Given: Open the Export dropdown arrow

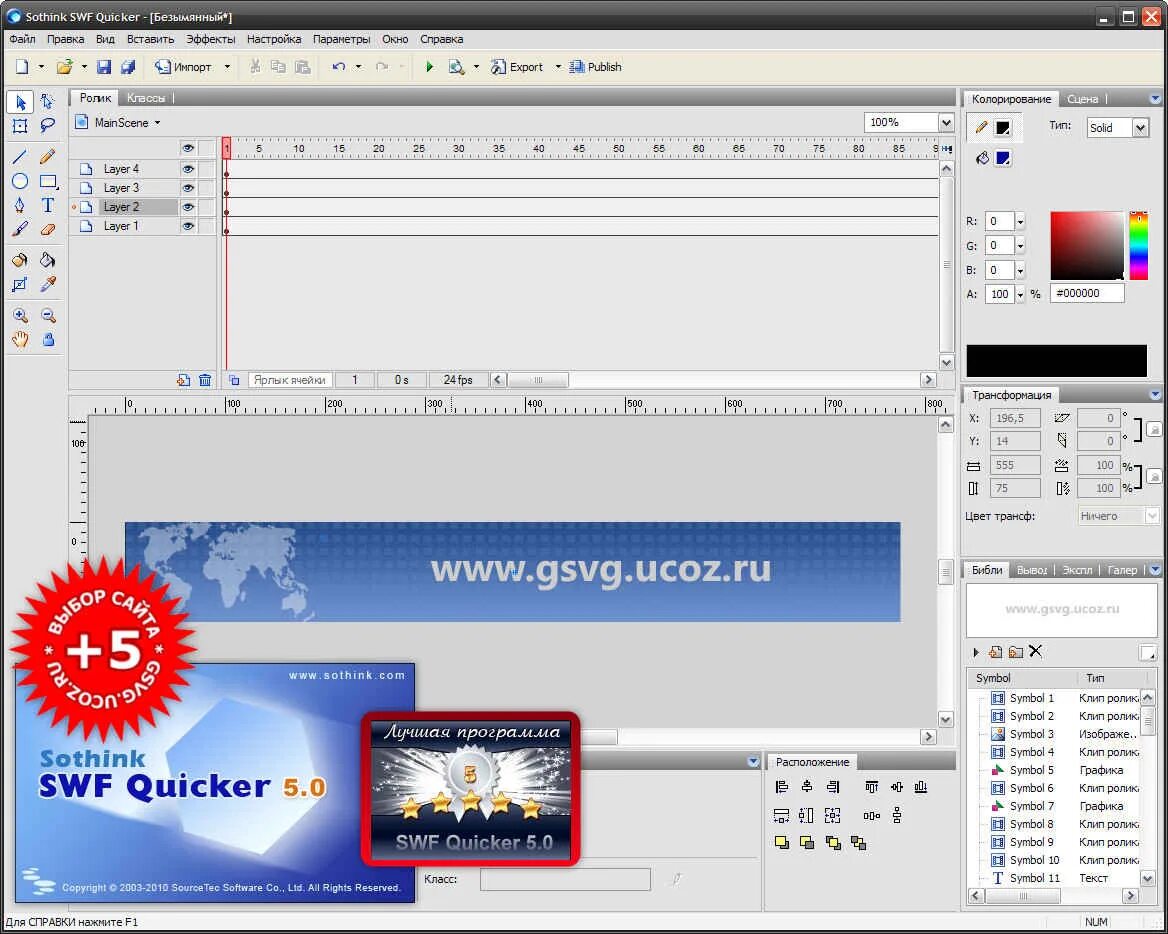Looking at the screenshot, I should [x=558, y=67].
